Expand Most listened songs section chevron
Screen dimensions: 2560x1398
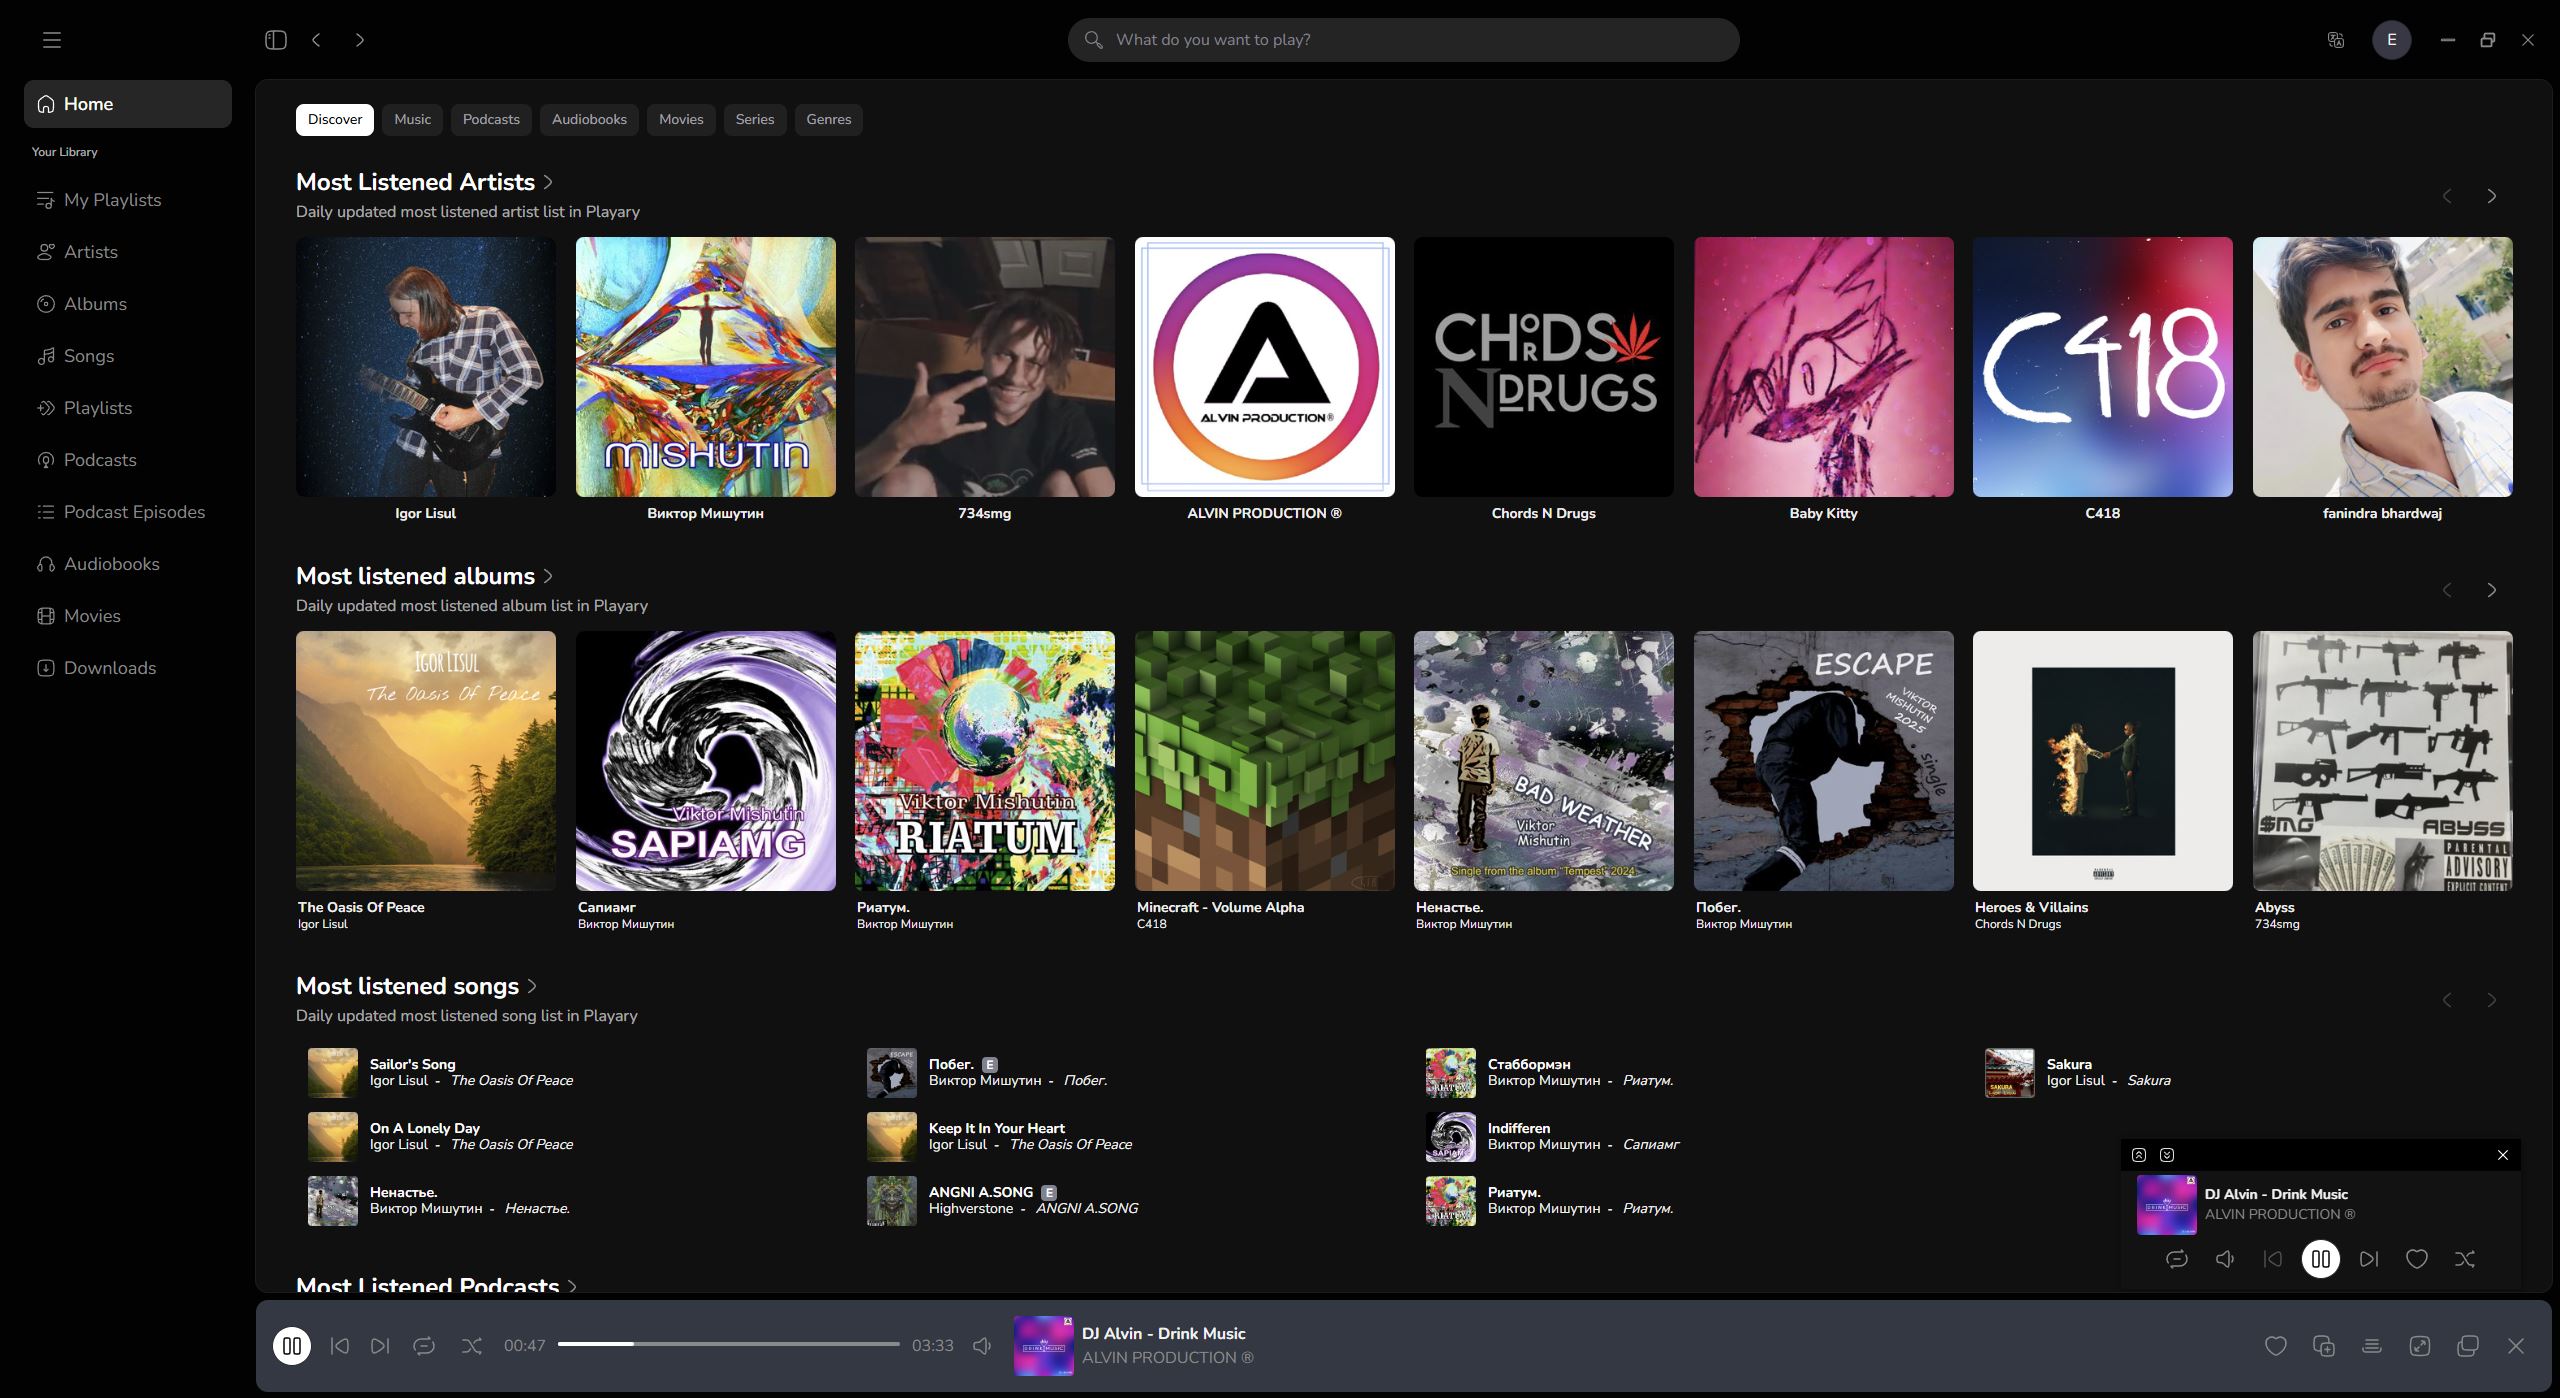(532, 986)
